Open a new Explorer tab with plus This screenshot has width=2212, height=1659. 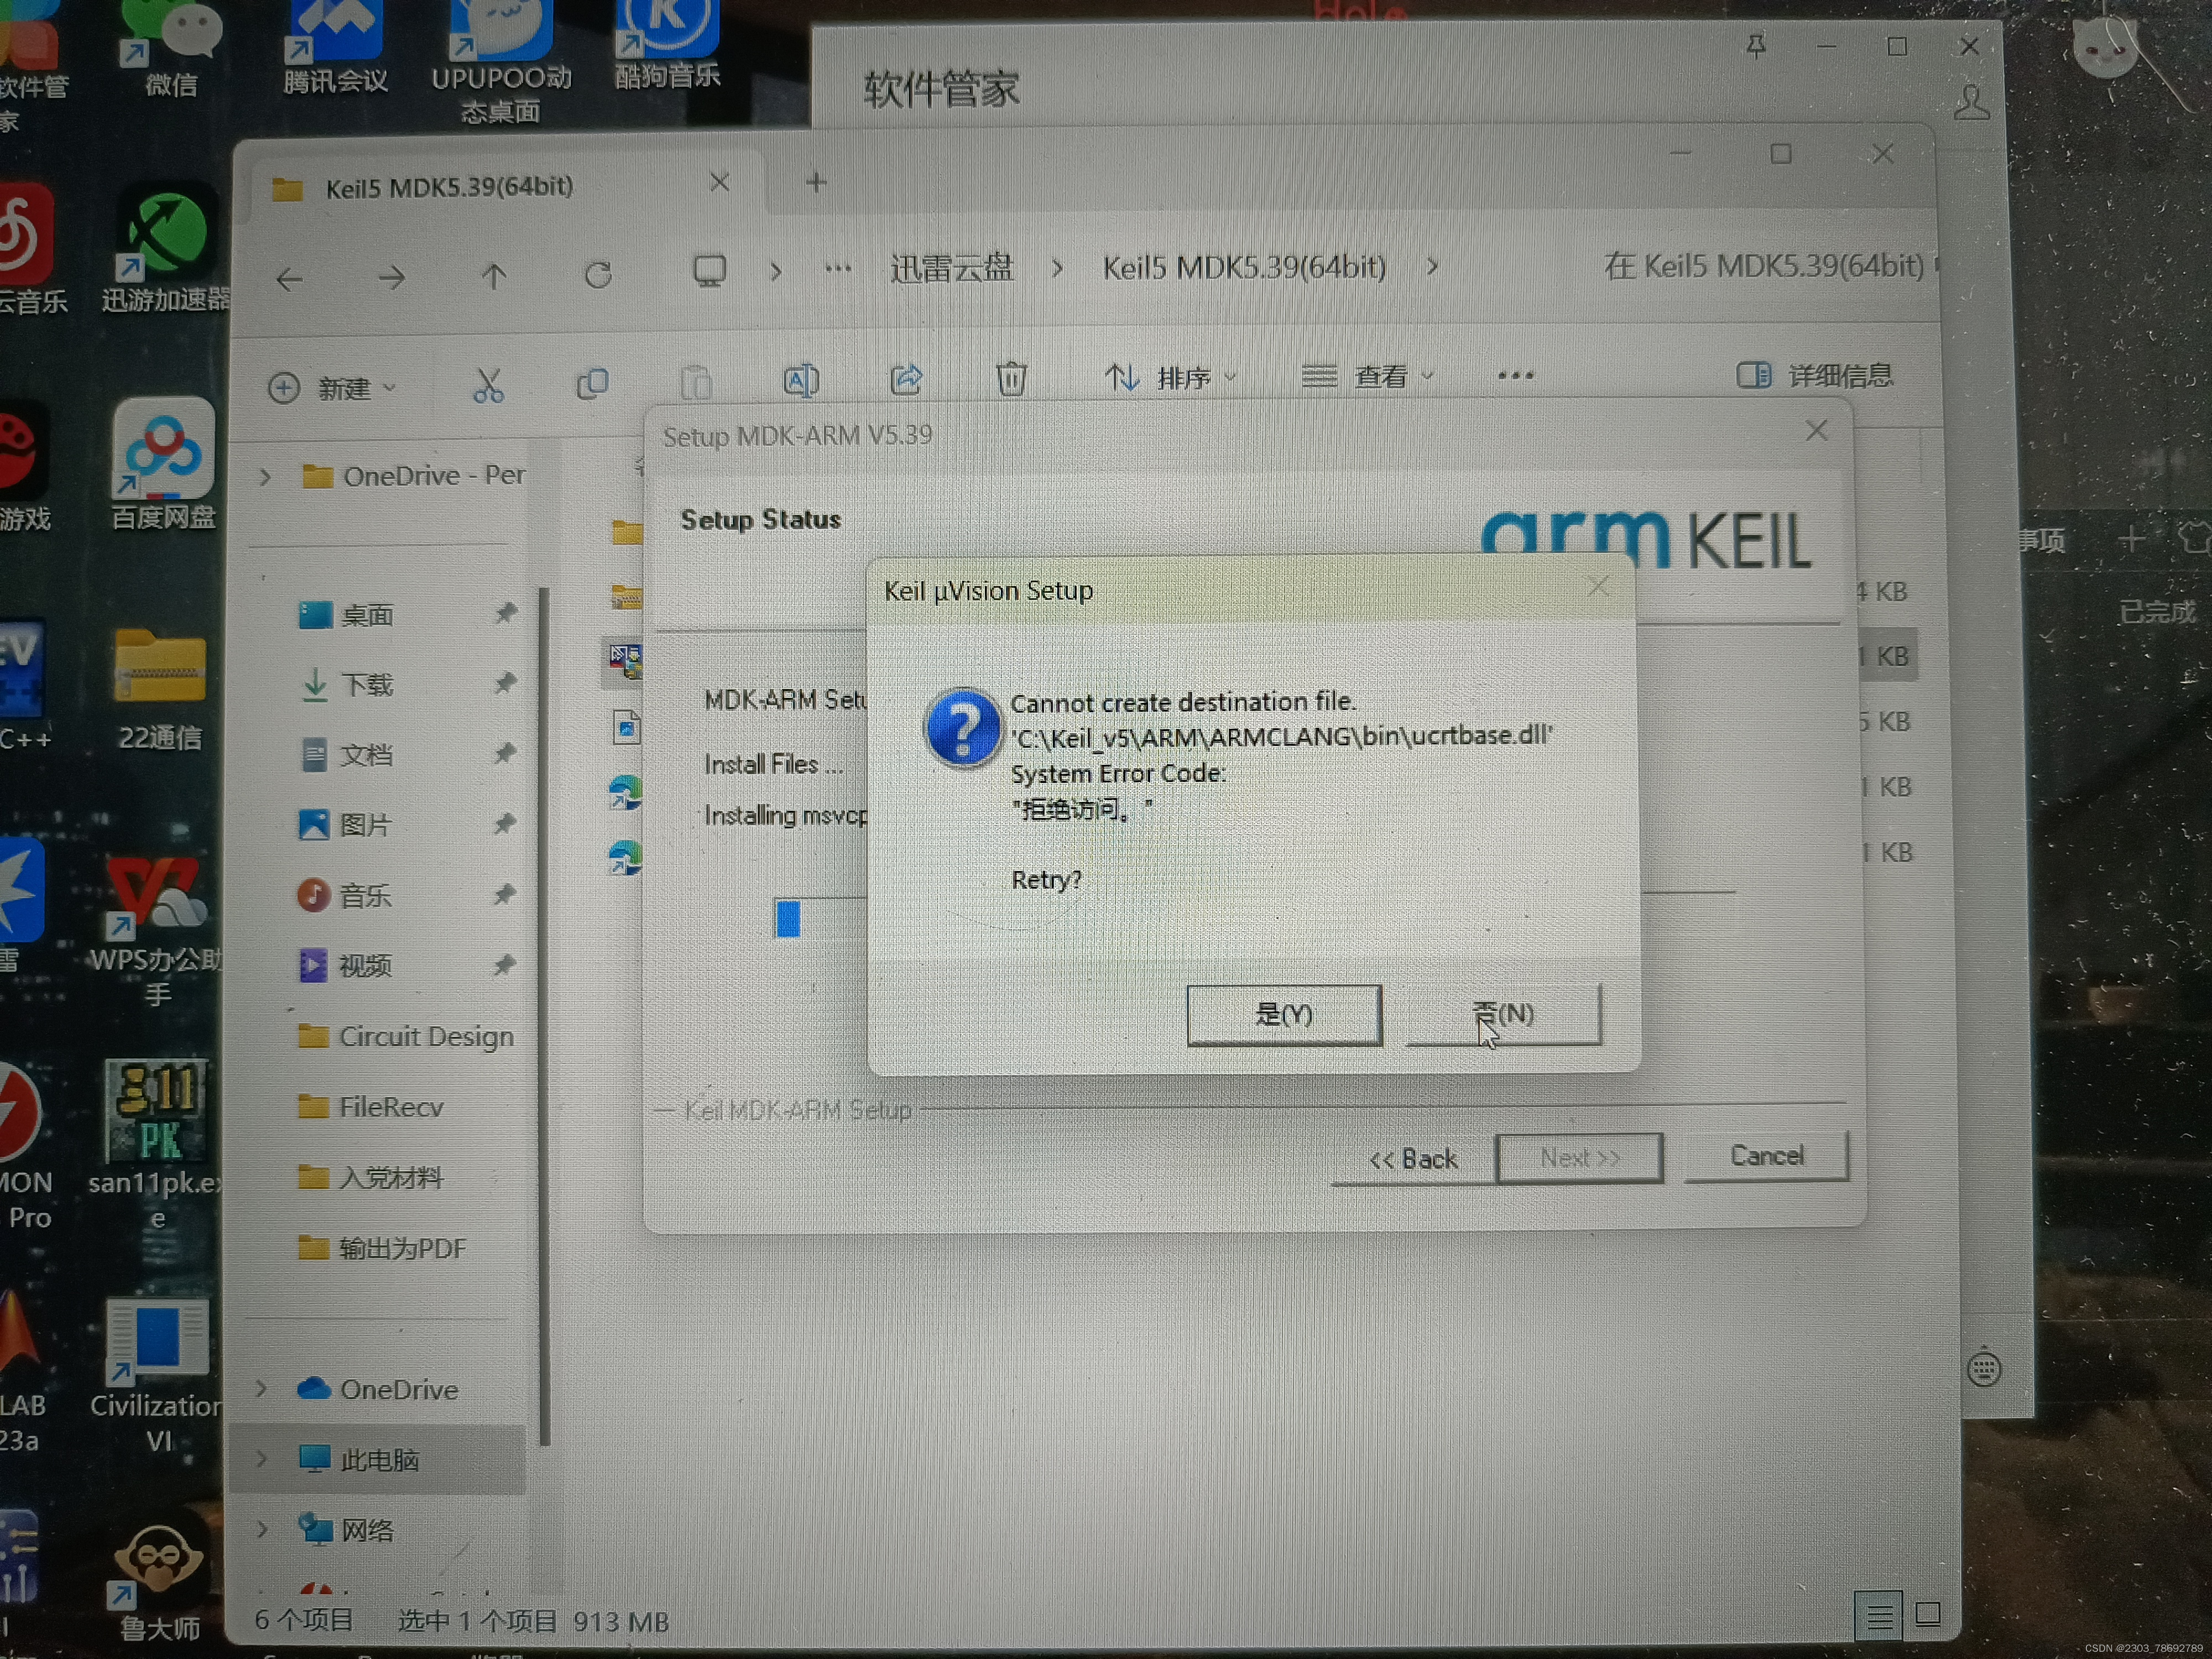[816, 182]
